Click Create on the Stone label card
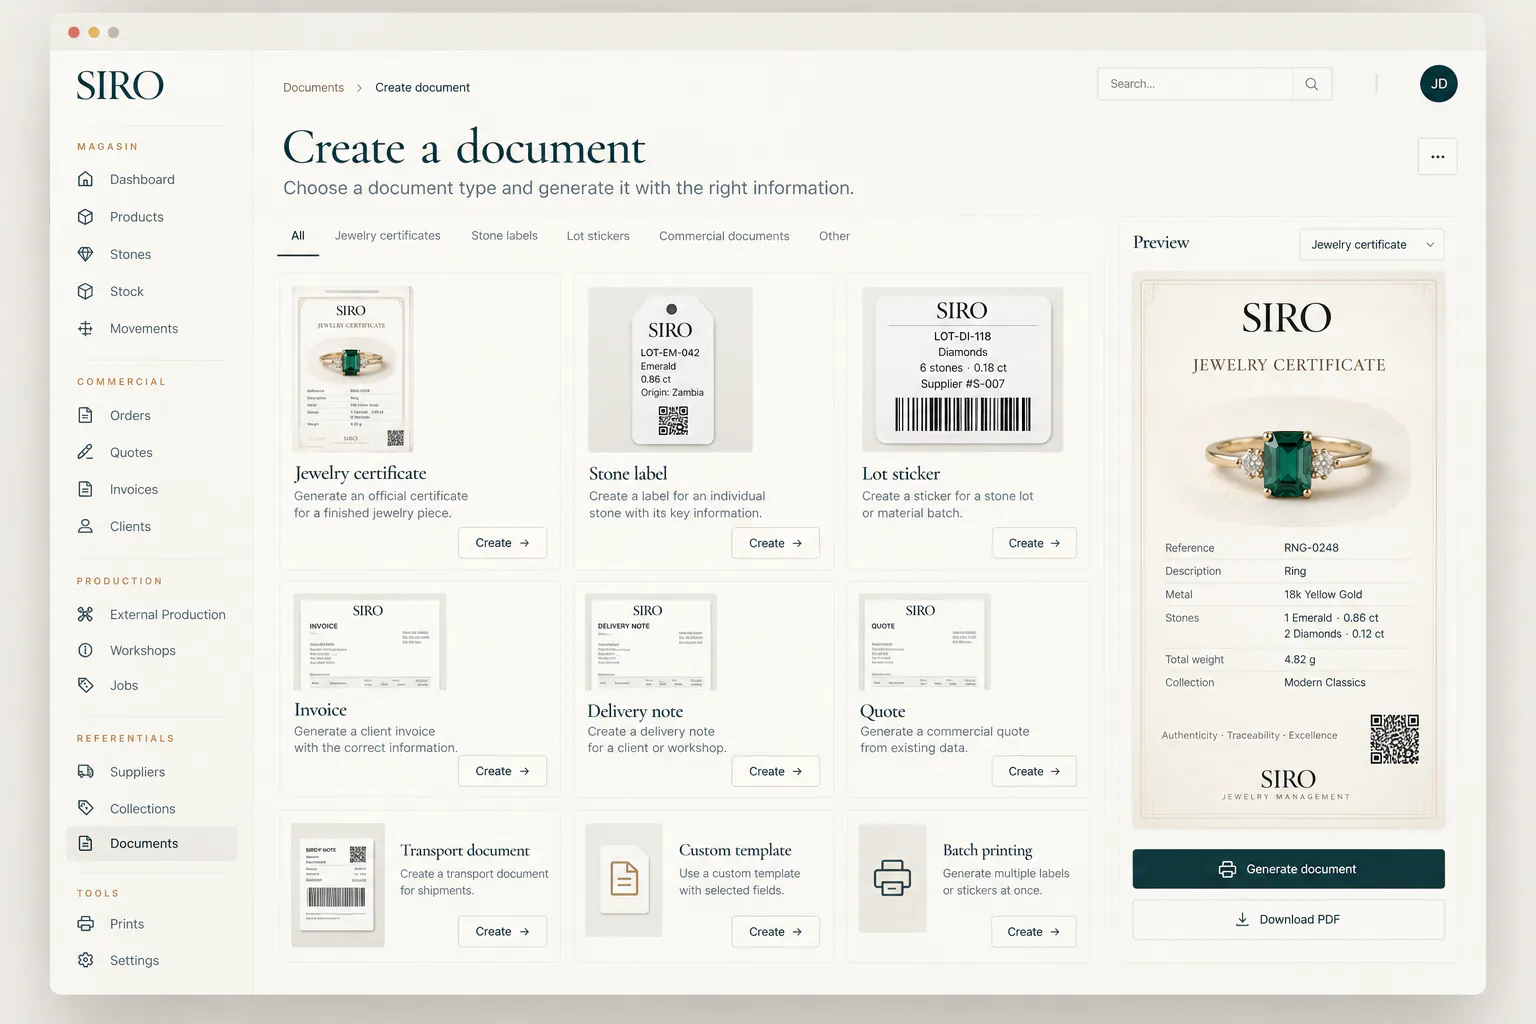This screenshot has width=1536, height=1024. coord(776,543)
